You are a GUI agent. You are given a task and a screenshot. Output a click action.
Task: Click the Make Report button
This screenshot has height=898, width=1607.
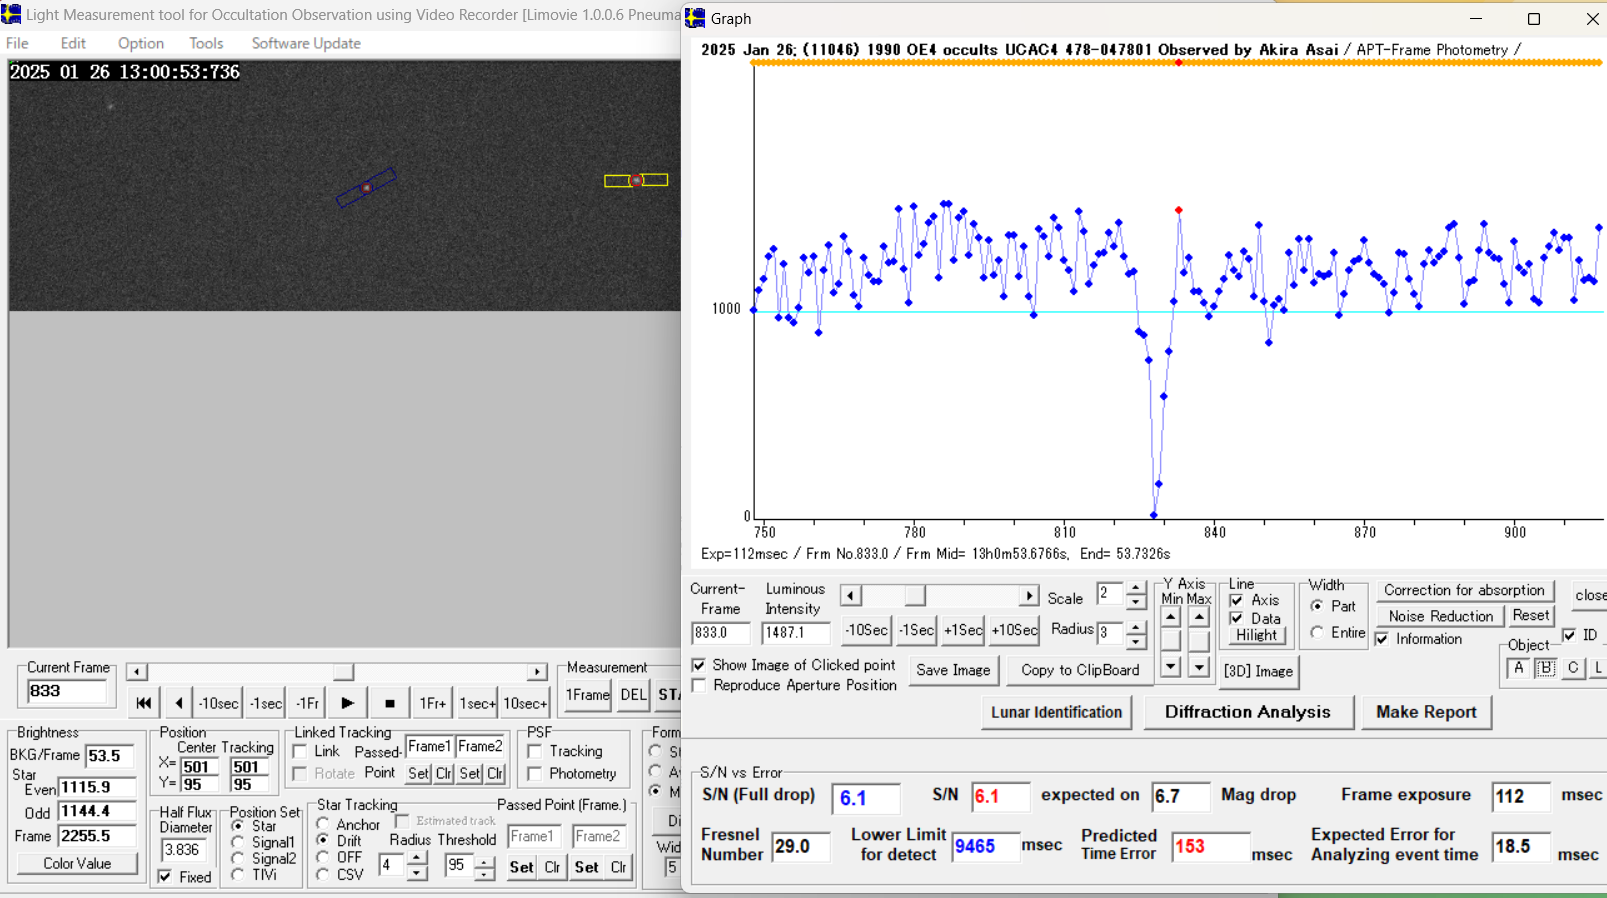pos(1425,712)
